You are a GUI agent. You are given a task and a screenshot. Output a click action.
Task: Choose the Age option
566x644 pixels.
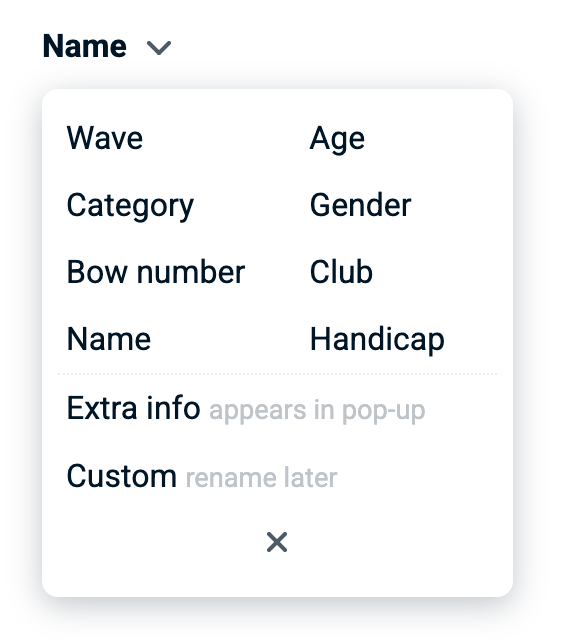[x=337, y=139]
